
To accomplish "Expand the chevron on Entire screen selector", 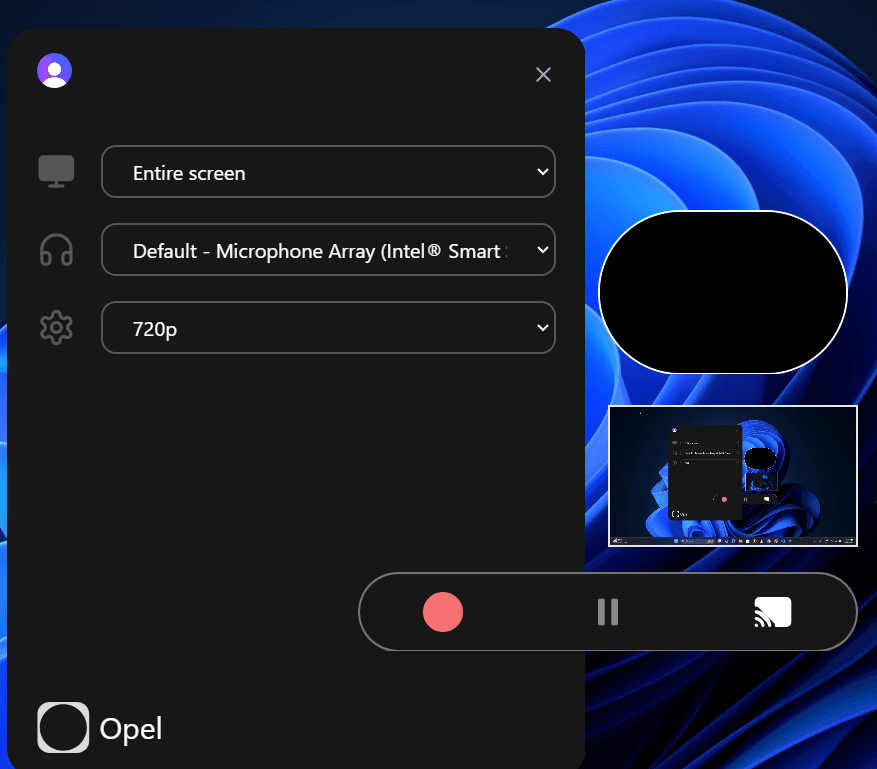I will tap(543, 172).
